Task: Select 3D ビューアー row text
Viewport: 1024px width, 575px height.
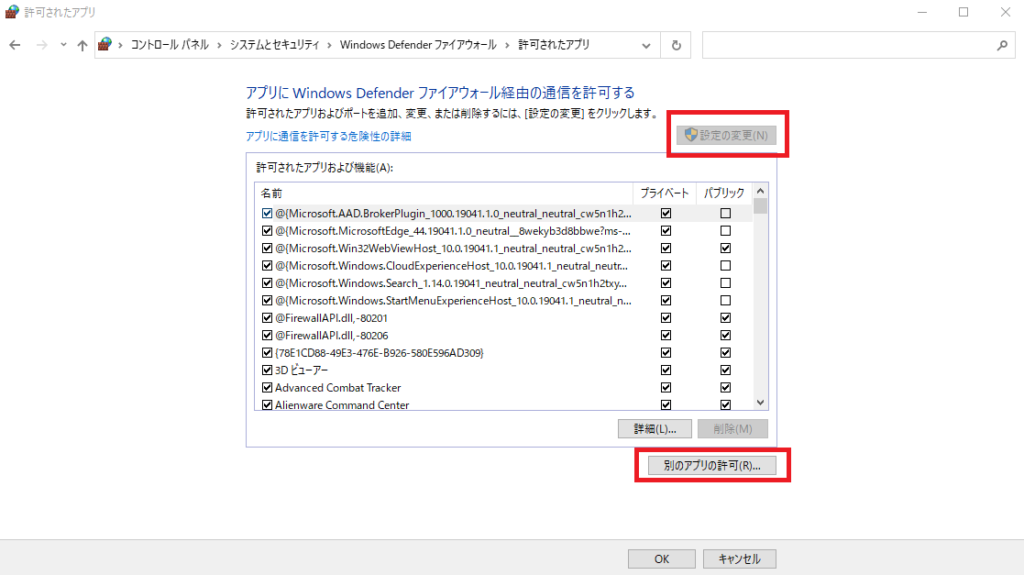Action: (x=301, y=370)
